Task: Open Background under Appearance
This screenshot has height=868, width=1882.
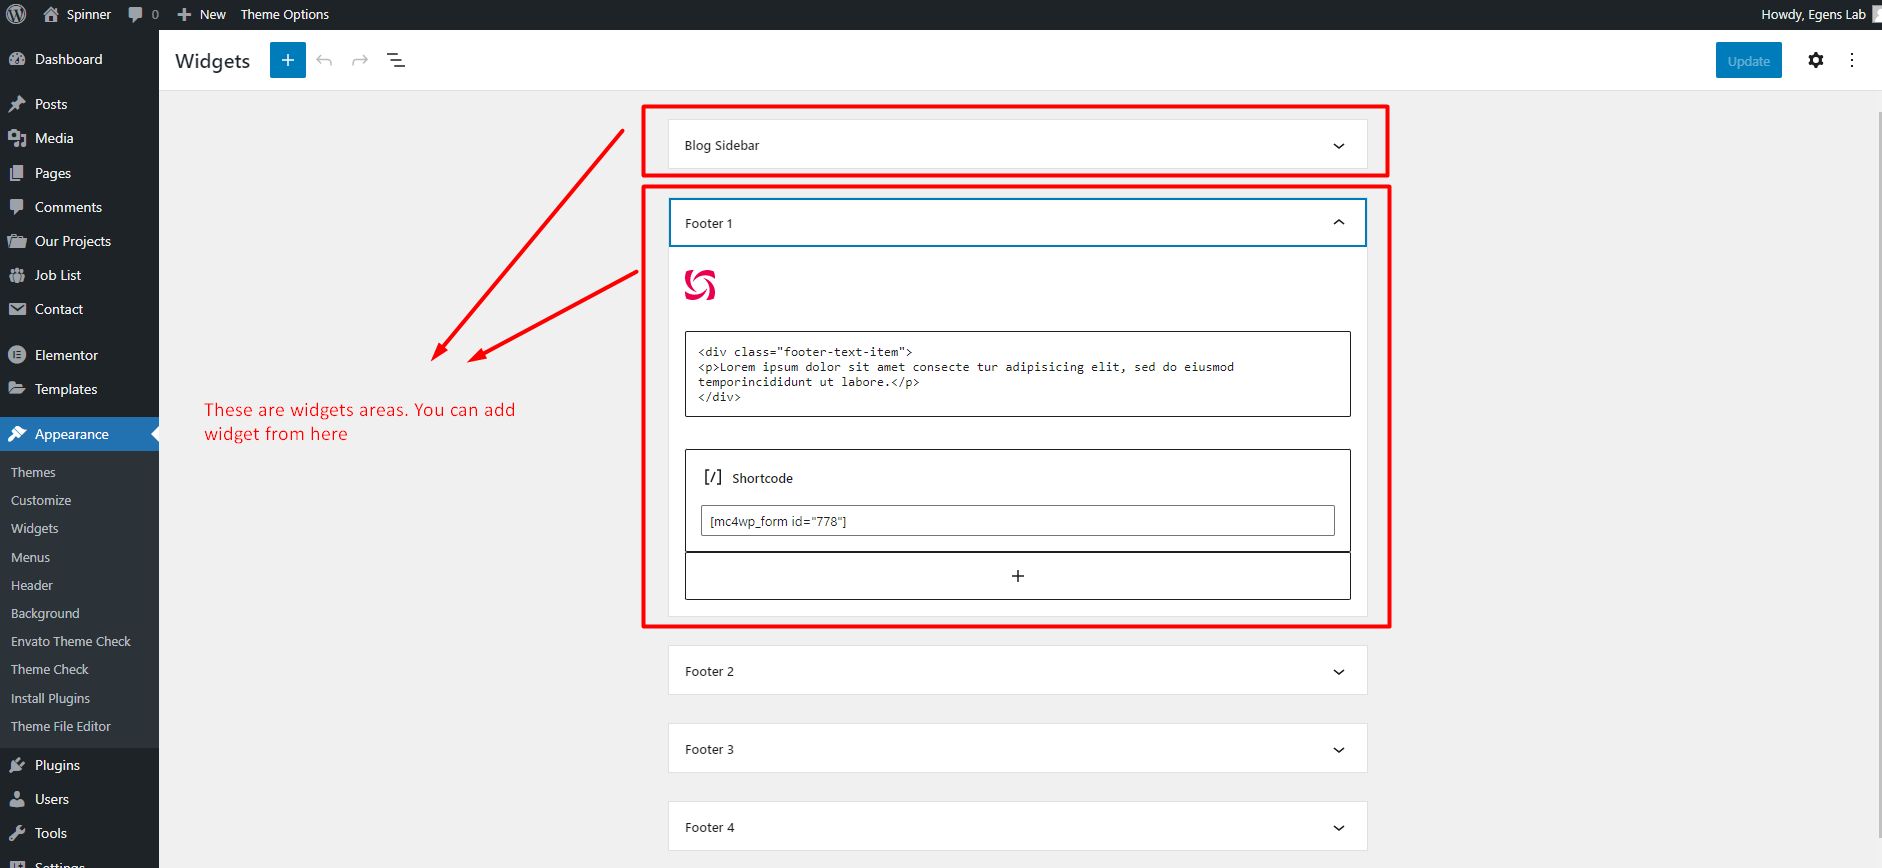Action: [x=45, y=613]
